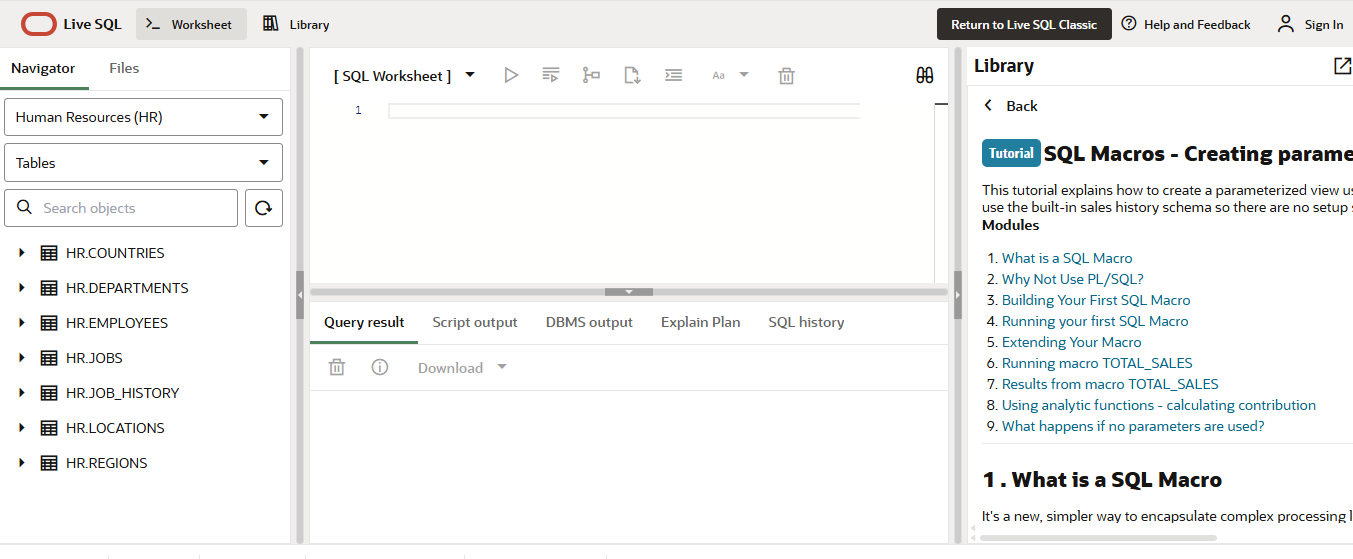Open 'Building Your First SQL Macro' link
The width and height of the screenshot is (1353, 559).
(x=1096, y=300)
